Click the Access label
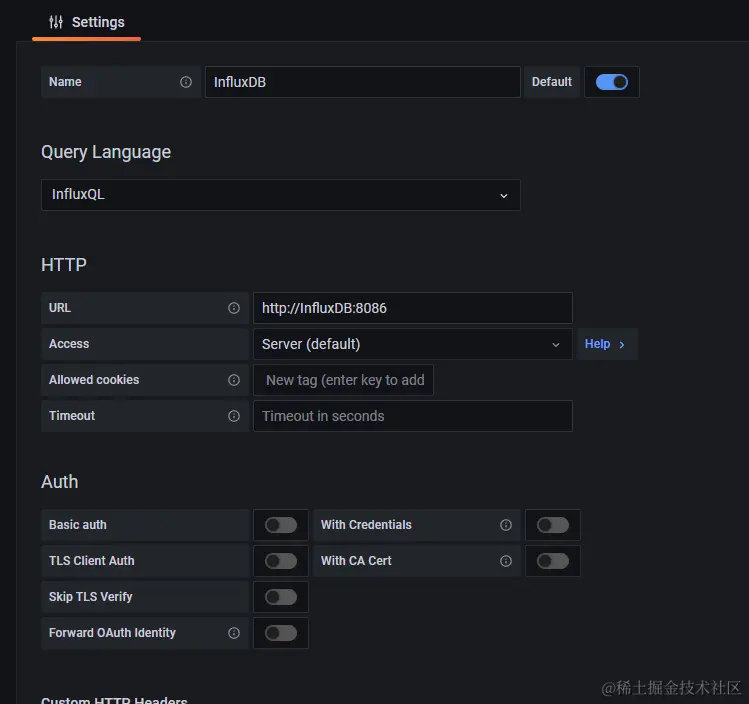The image size is (749, 704). [69, 344]
